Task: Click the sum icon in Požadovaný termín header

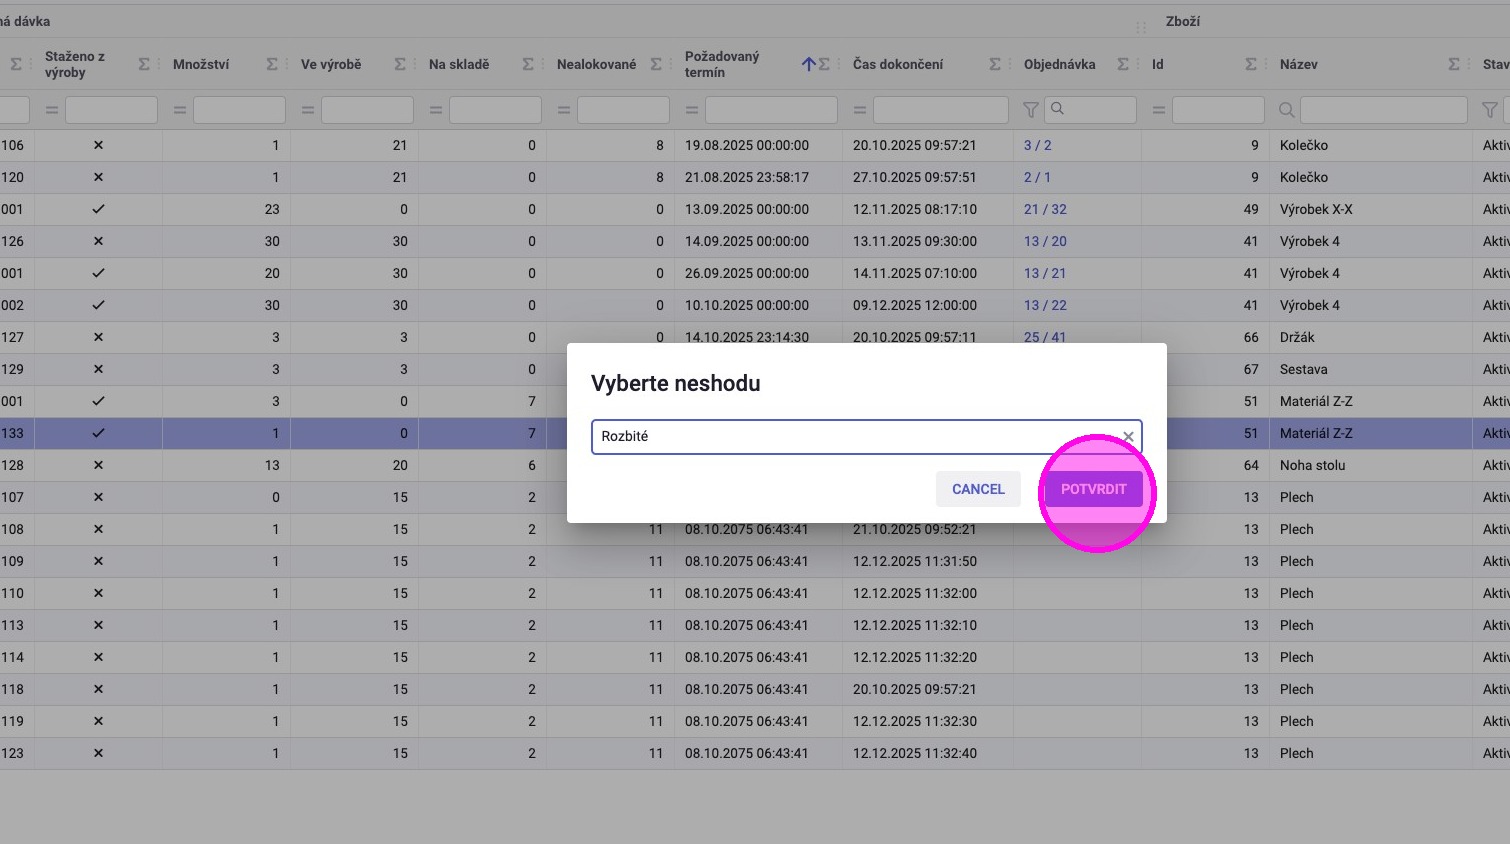Action: [x=824, y=64]
